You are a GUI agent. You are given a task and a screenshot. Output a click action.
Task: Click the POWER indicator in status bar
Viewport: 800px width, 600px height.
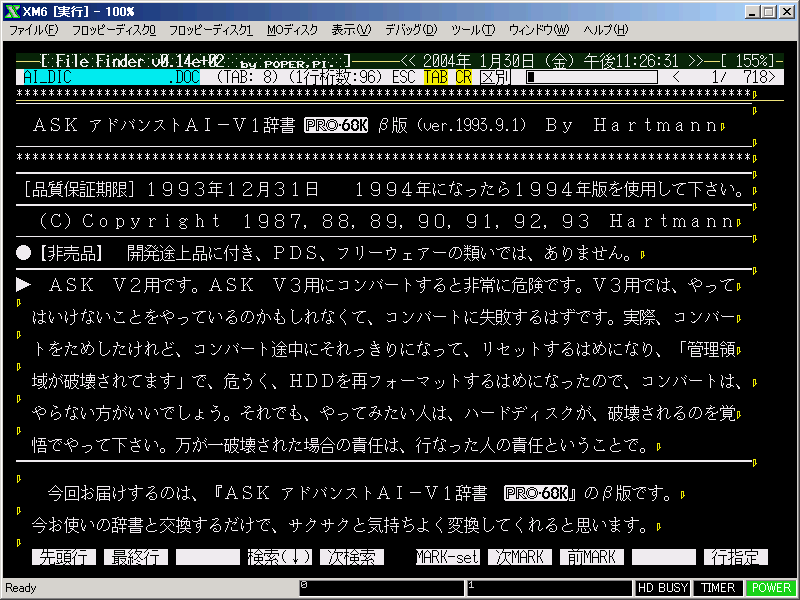pos(771,588)
